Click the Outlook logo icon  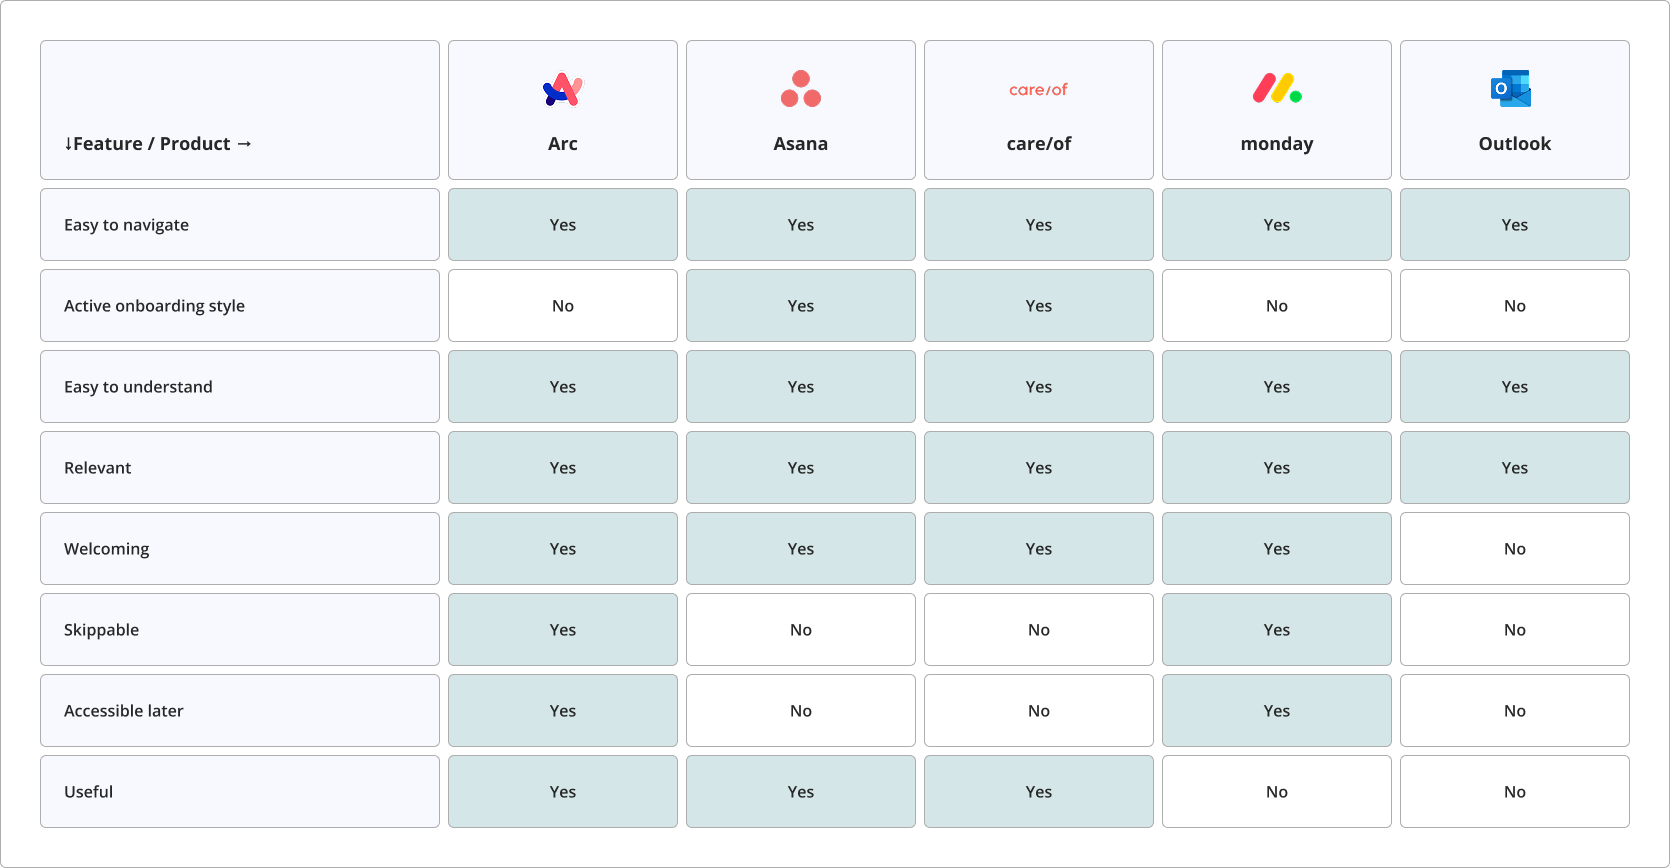pyautogui.click(x=1511, y=89)
